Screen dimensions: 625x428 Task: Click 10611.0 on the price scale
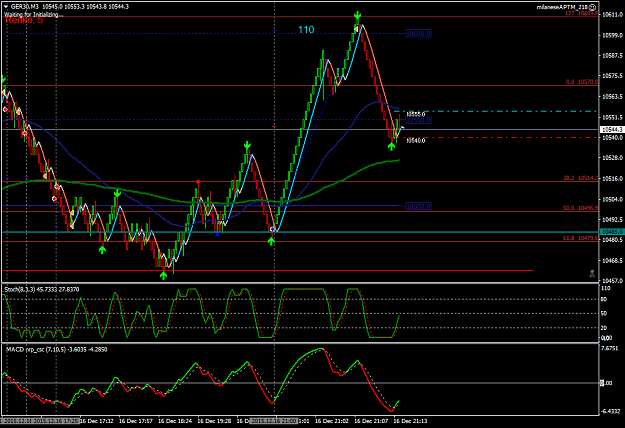click(612, 15)
